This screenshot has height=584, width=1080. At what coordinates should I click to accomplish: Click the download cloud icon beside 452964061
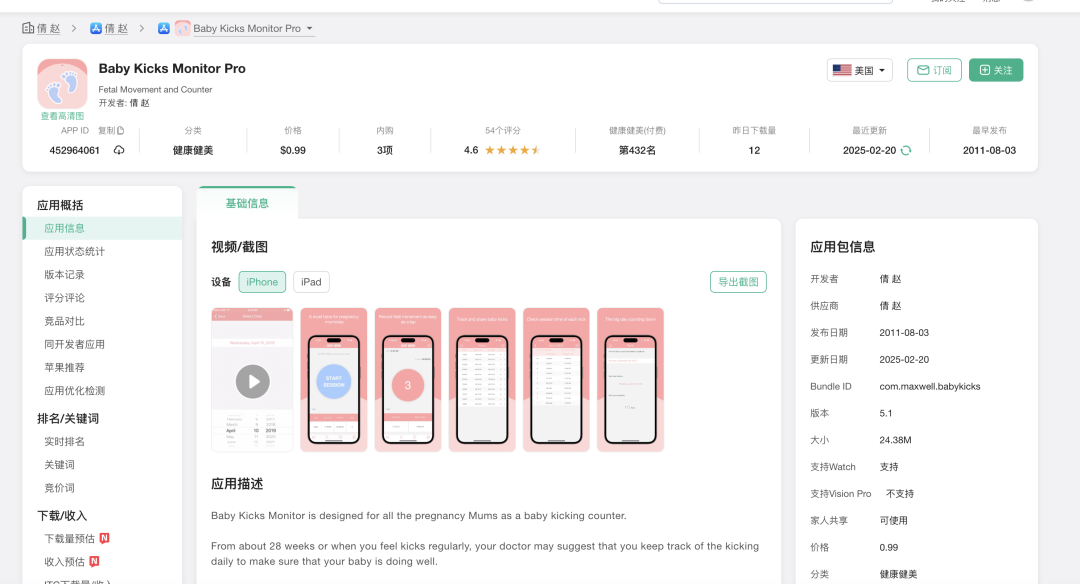point(119,150)
